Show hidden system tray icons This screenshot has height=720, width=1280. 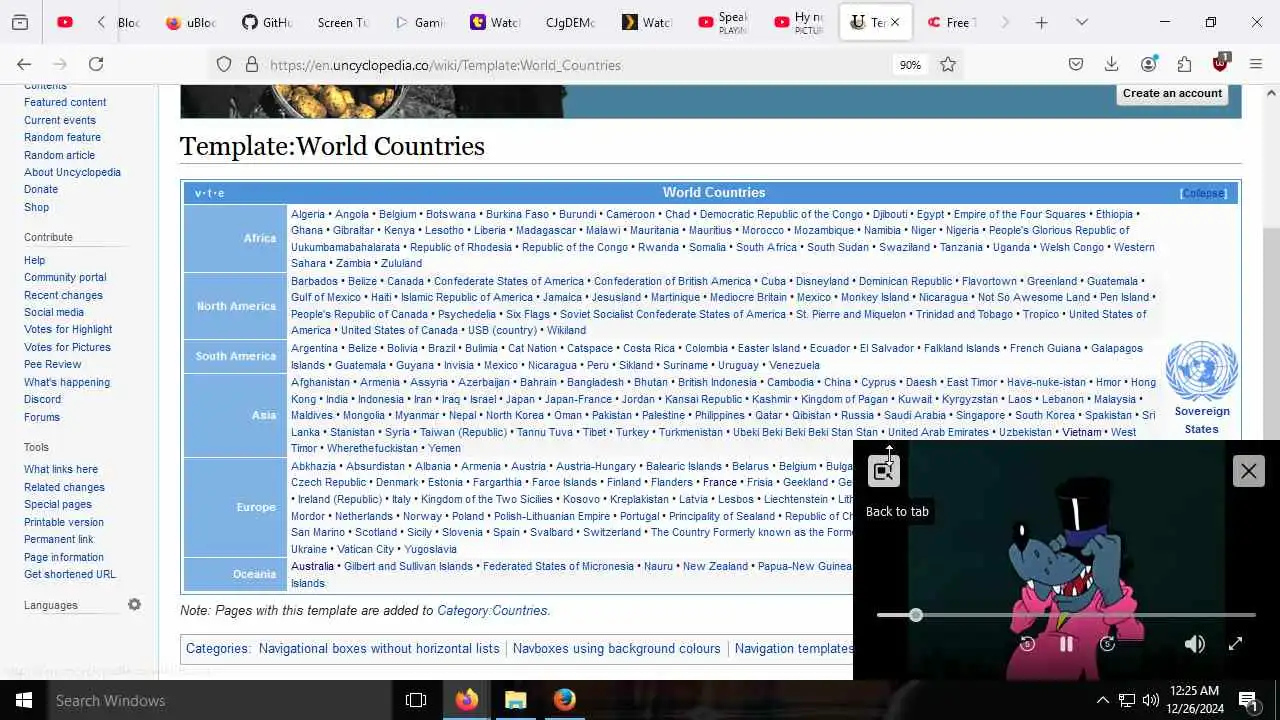point(1102,700)
